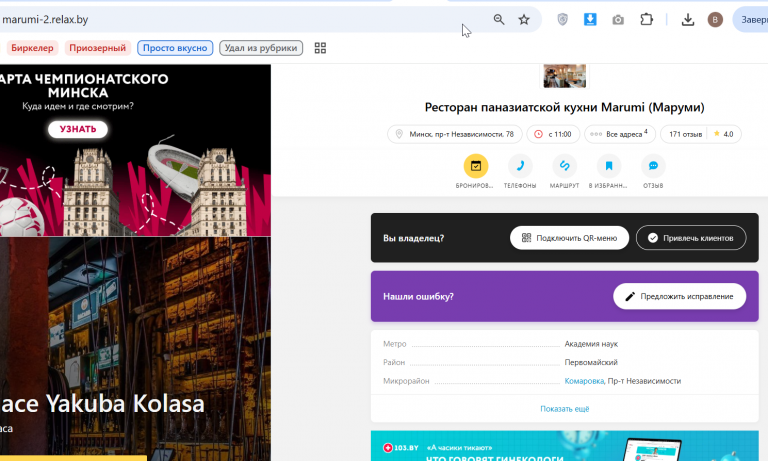The height and width of the screenshot is (461, 768).
Task: Add to favorites with the bookmark icon
Action: pos(609,166)
